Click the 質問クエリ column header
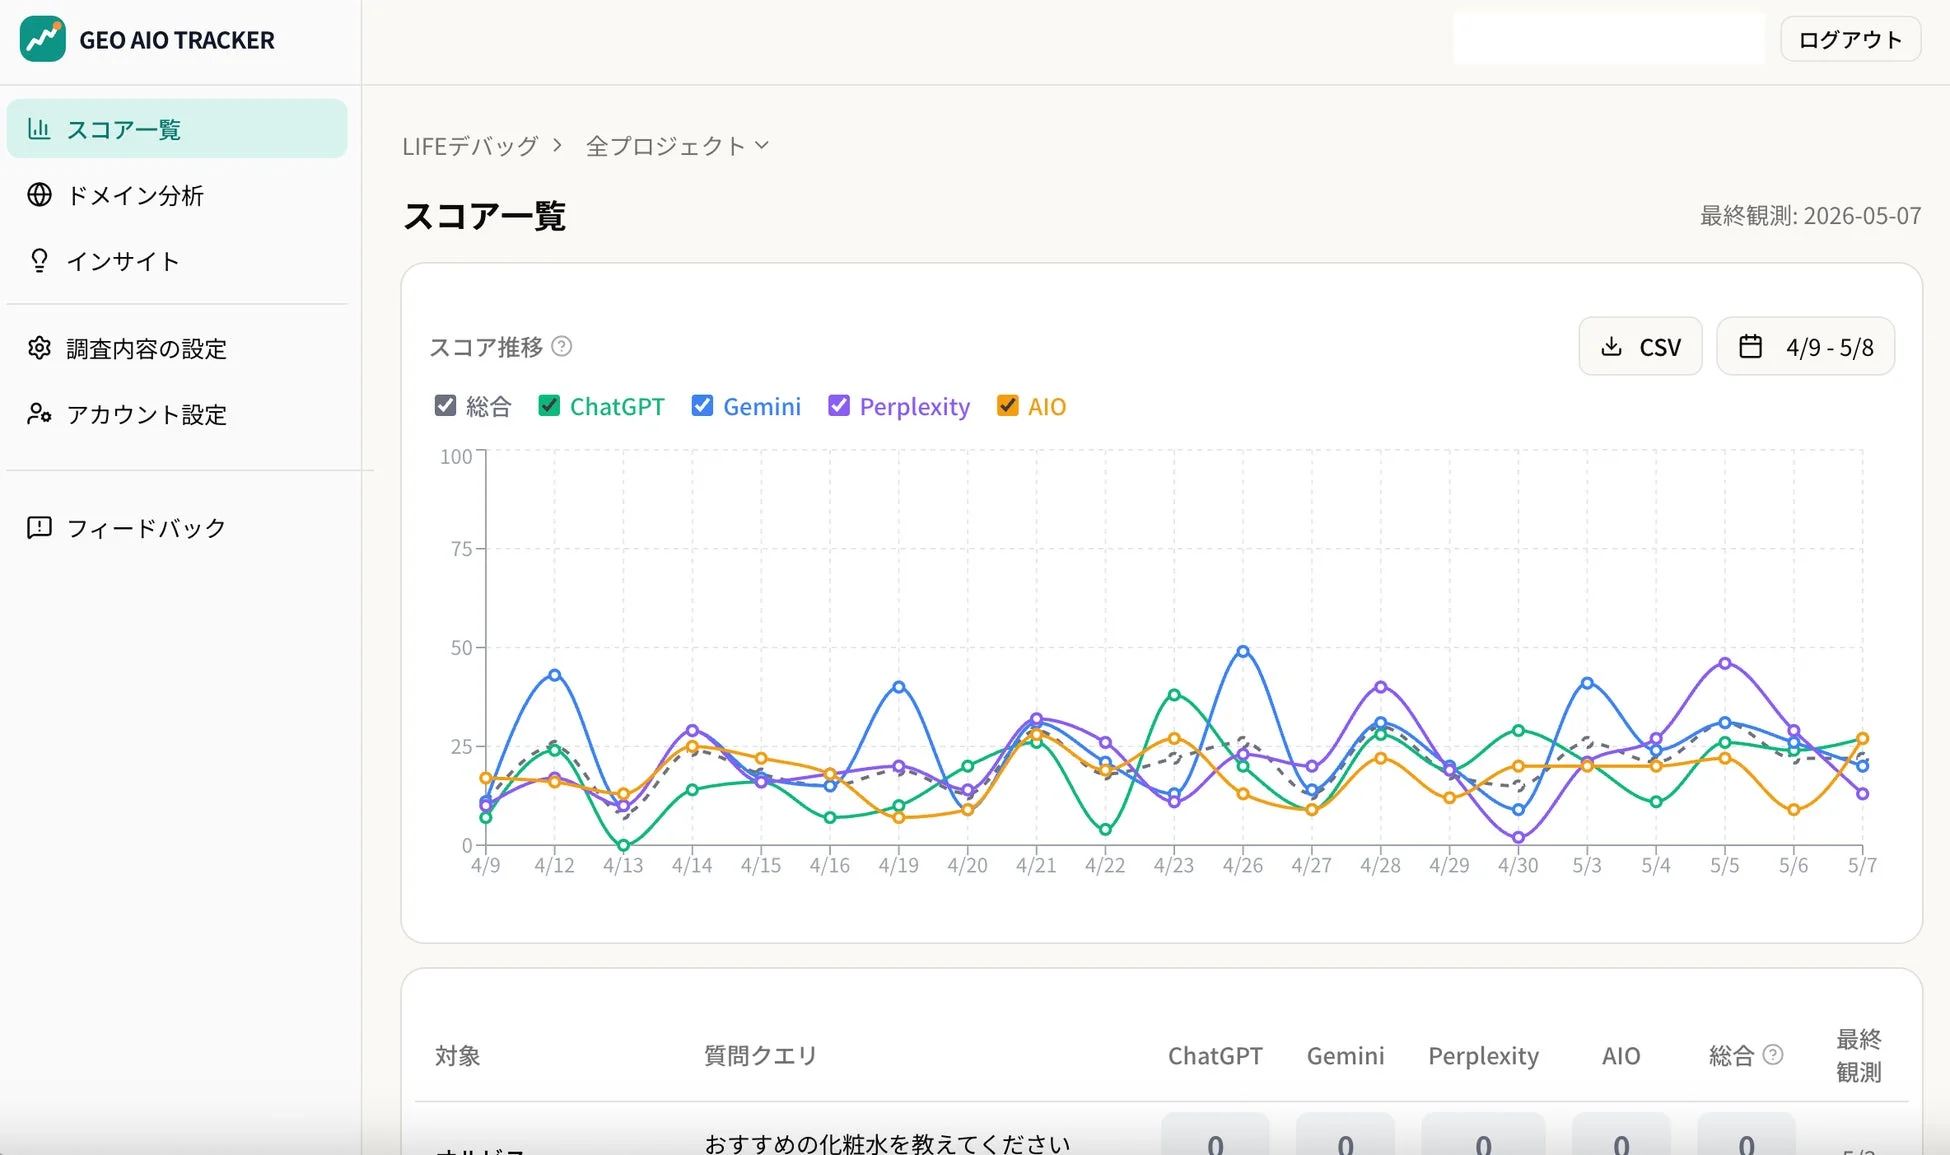The height and width of the screenshot is (1155, 1950). (x=761, y=1056)
